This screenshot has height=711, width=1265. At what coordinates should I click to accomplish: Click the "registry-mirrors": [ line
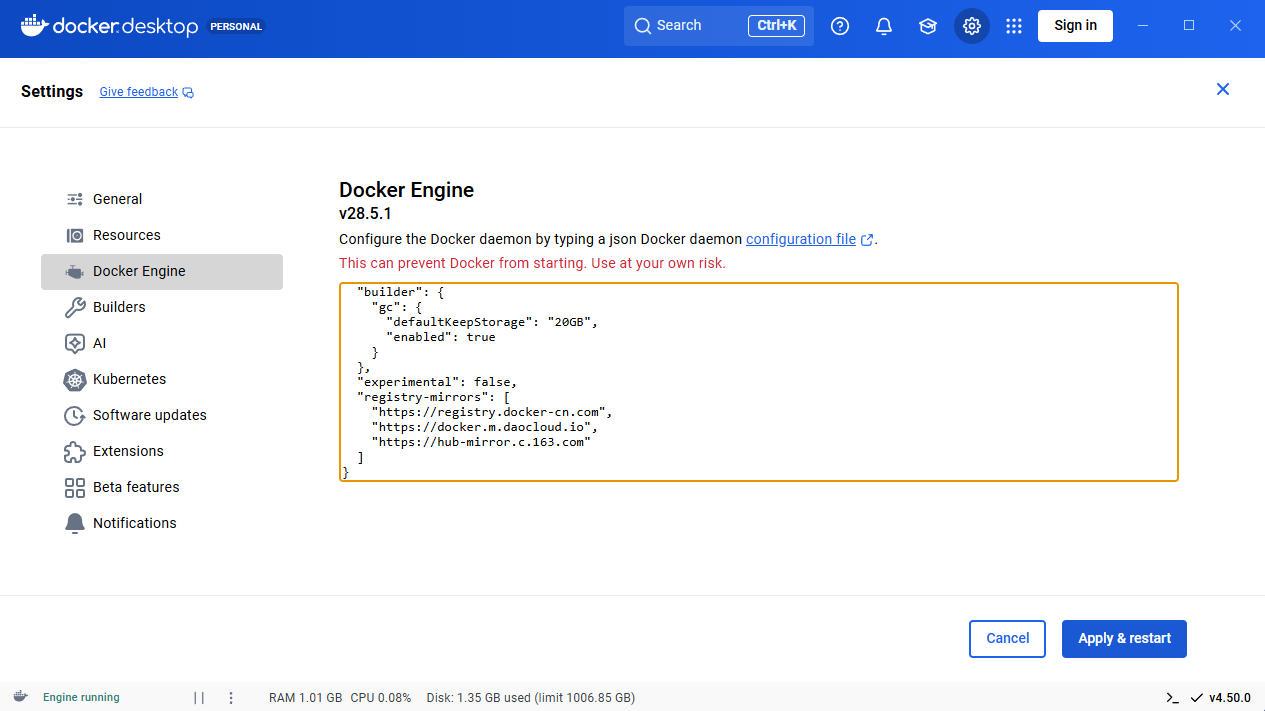pyautogui.click(x=434, y=397)
